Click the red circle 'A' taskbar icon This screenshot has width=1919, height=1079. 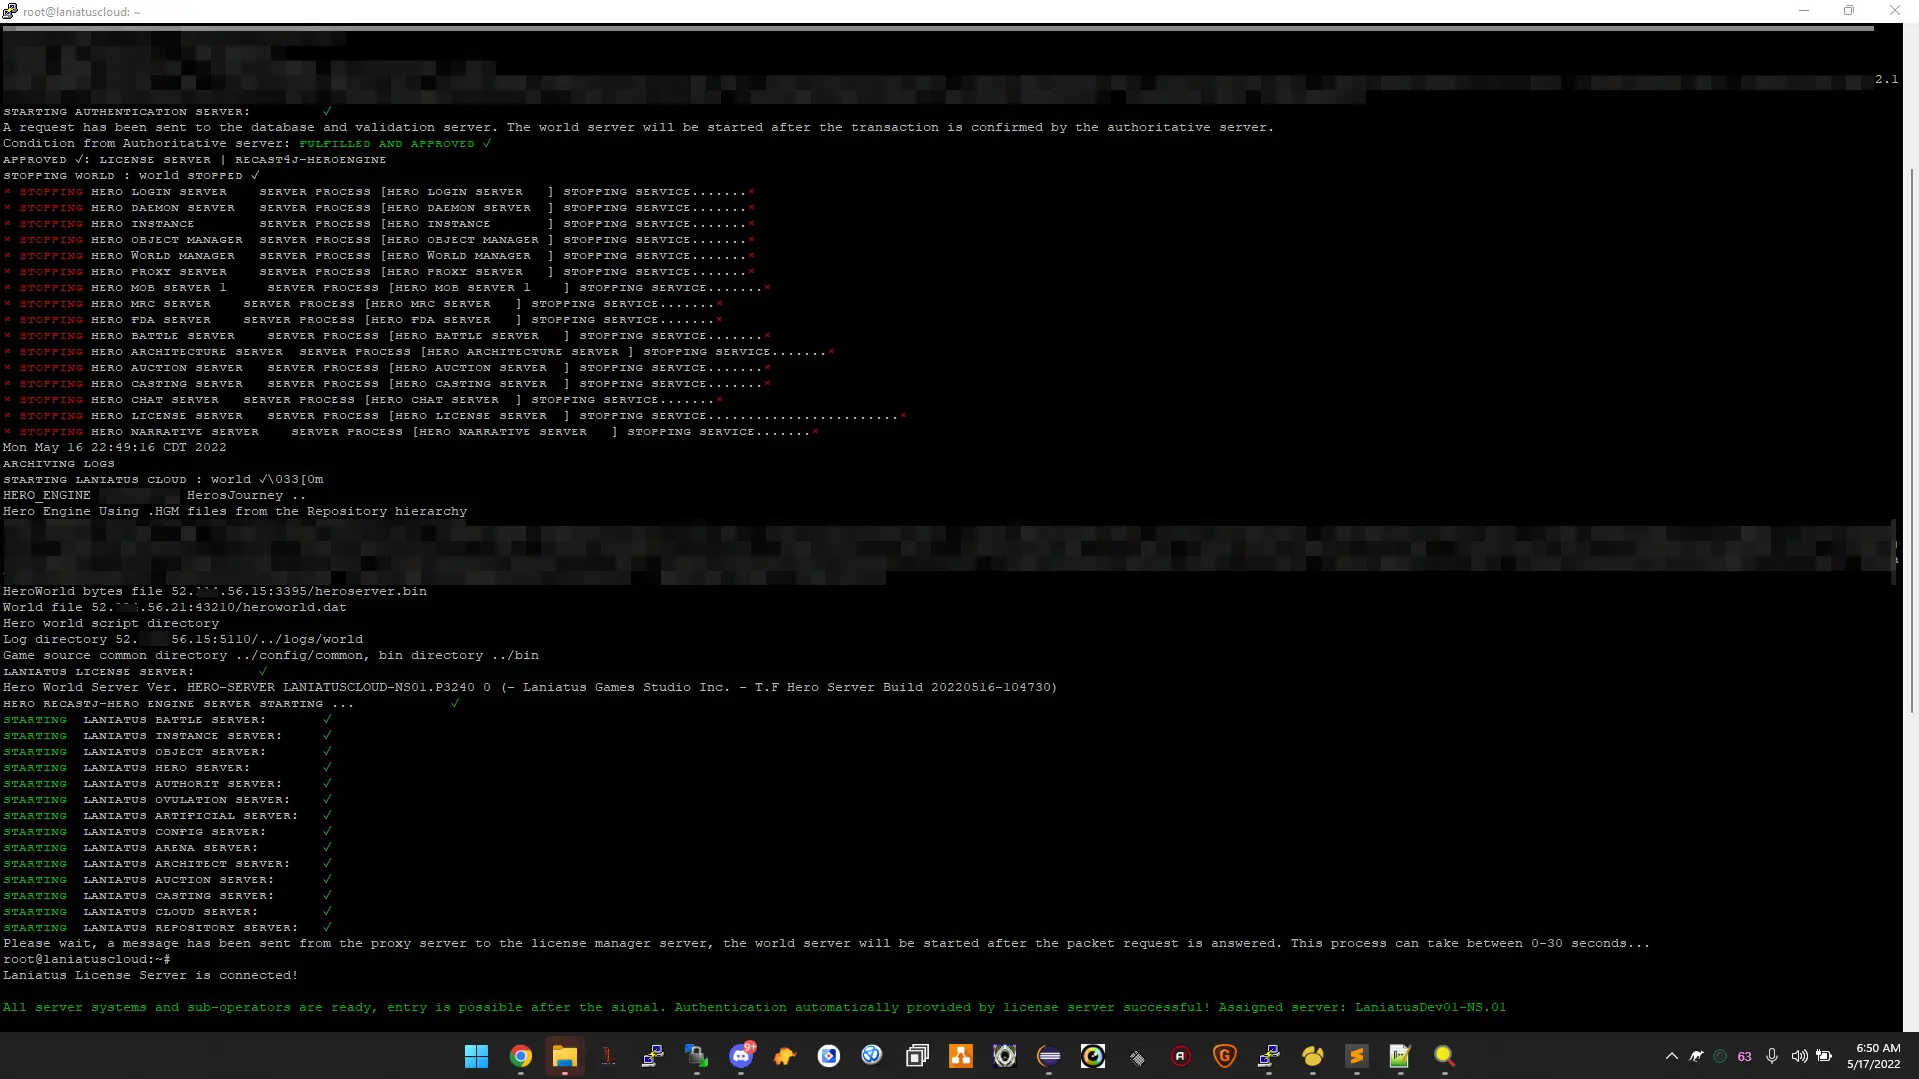[1181, 1056]
